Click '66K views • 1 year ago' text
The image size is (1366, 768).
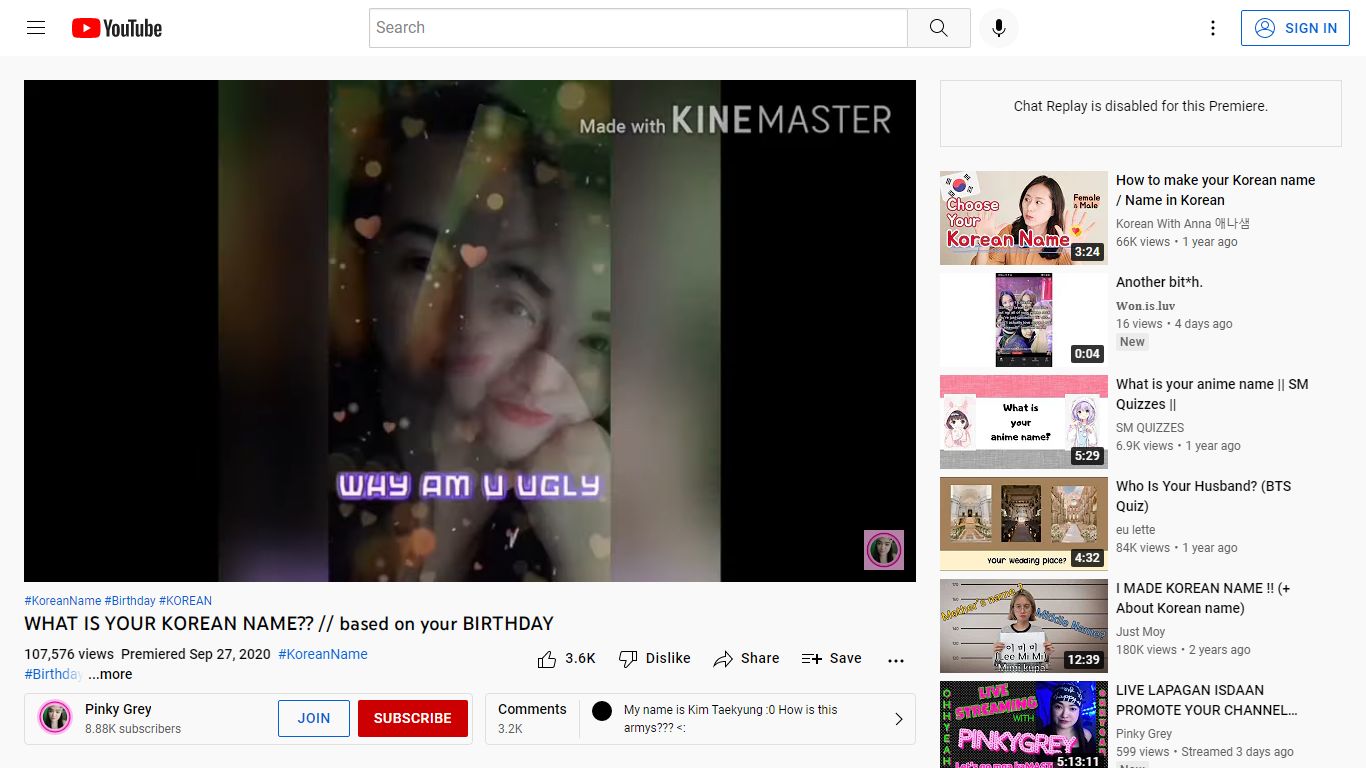(x=1177, y=242)
